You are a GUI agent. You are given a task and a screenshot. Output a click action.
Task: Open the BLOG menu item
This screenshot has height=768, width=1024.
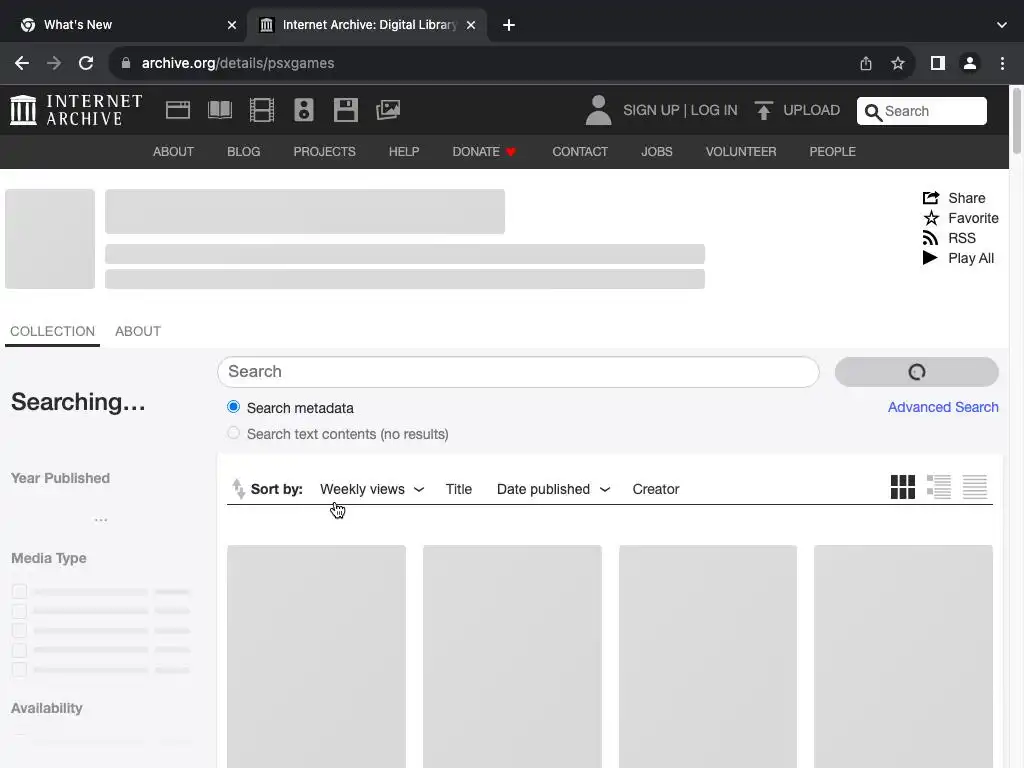coord(244,152)
